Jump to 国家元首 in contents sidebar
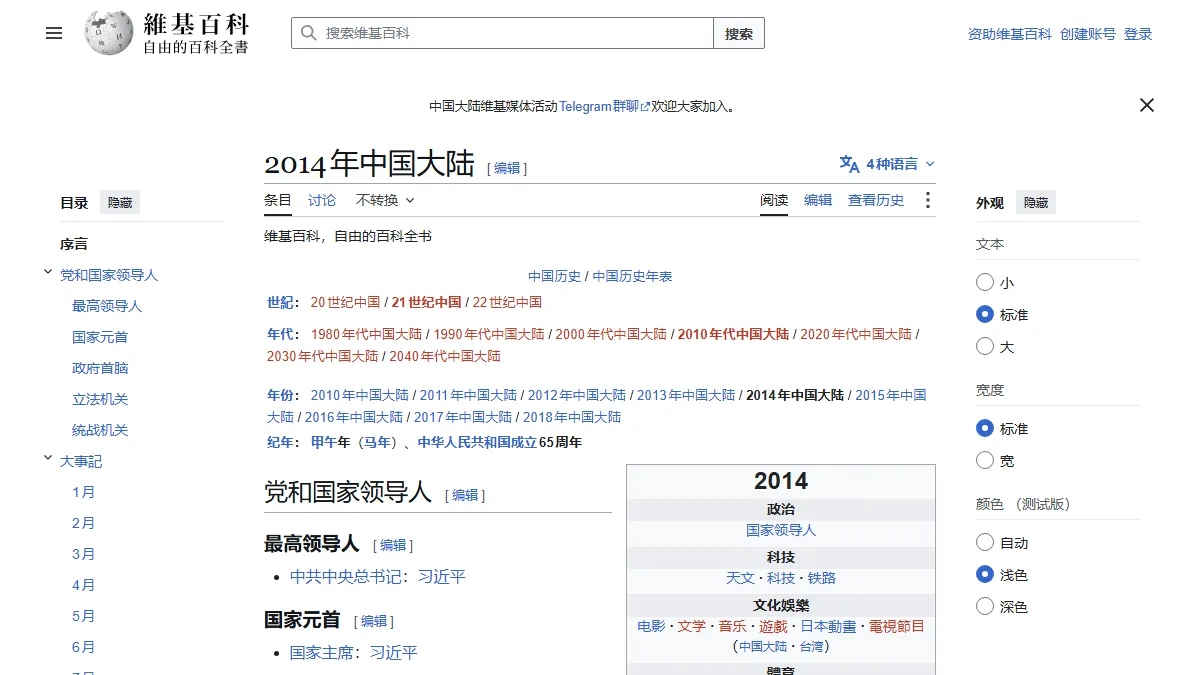The height and width of the screenshot is (675, 1200). tap(100, 337)
